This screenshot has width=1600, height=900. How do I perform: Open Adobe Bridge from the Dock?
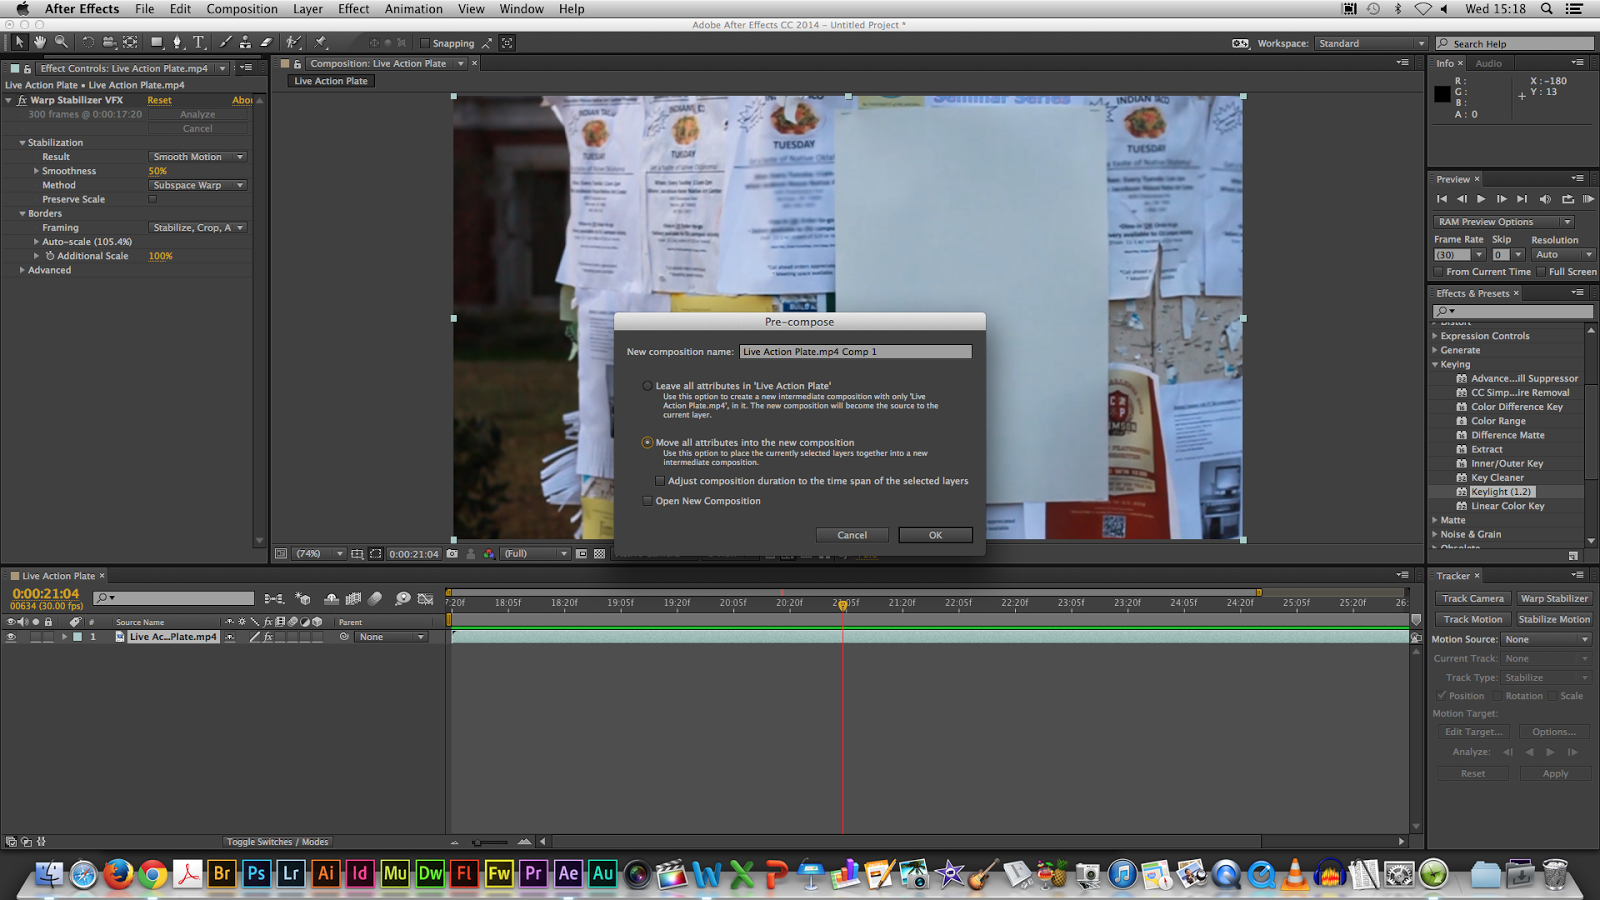click(222, 873)
